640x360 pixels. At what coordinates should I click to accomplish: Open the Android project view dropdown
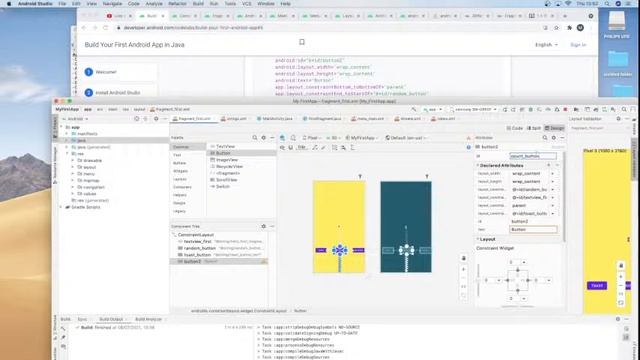78,119
